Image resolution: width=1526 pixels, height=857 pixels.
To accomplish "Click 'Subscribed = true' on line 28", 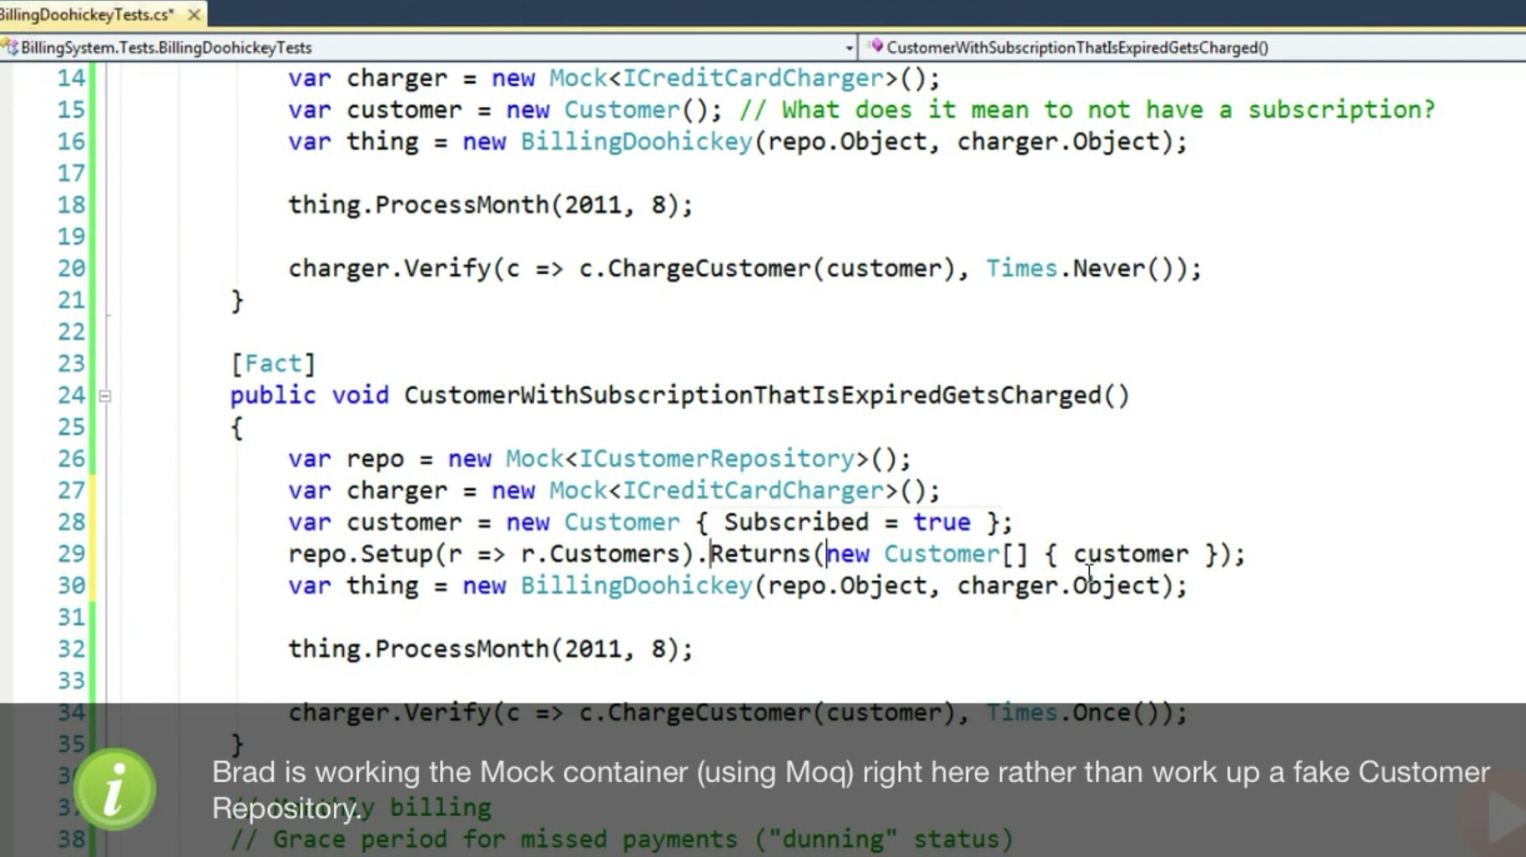I will [x=847, y=522].
